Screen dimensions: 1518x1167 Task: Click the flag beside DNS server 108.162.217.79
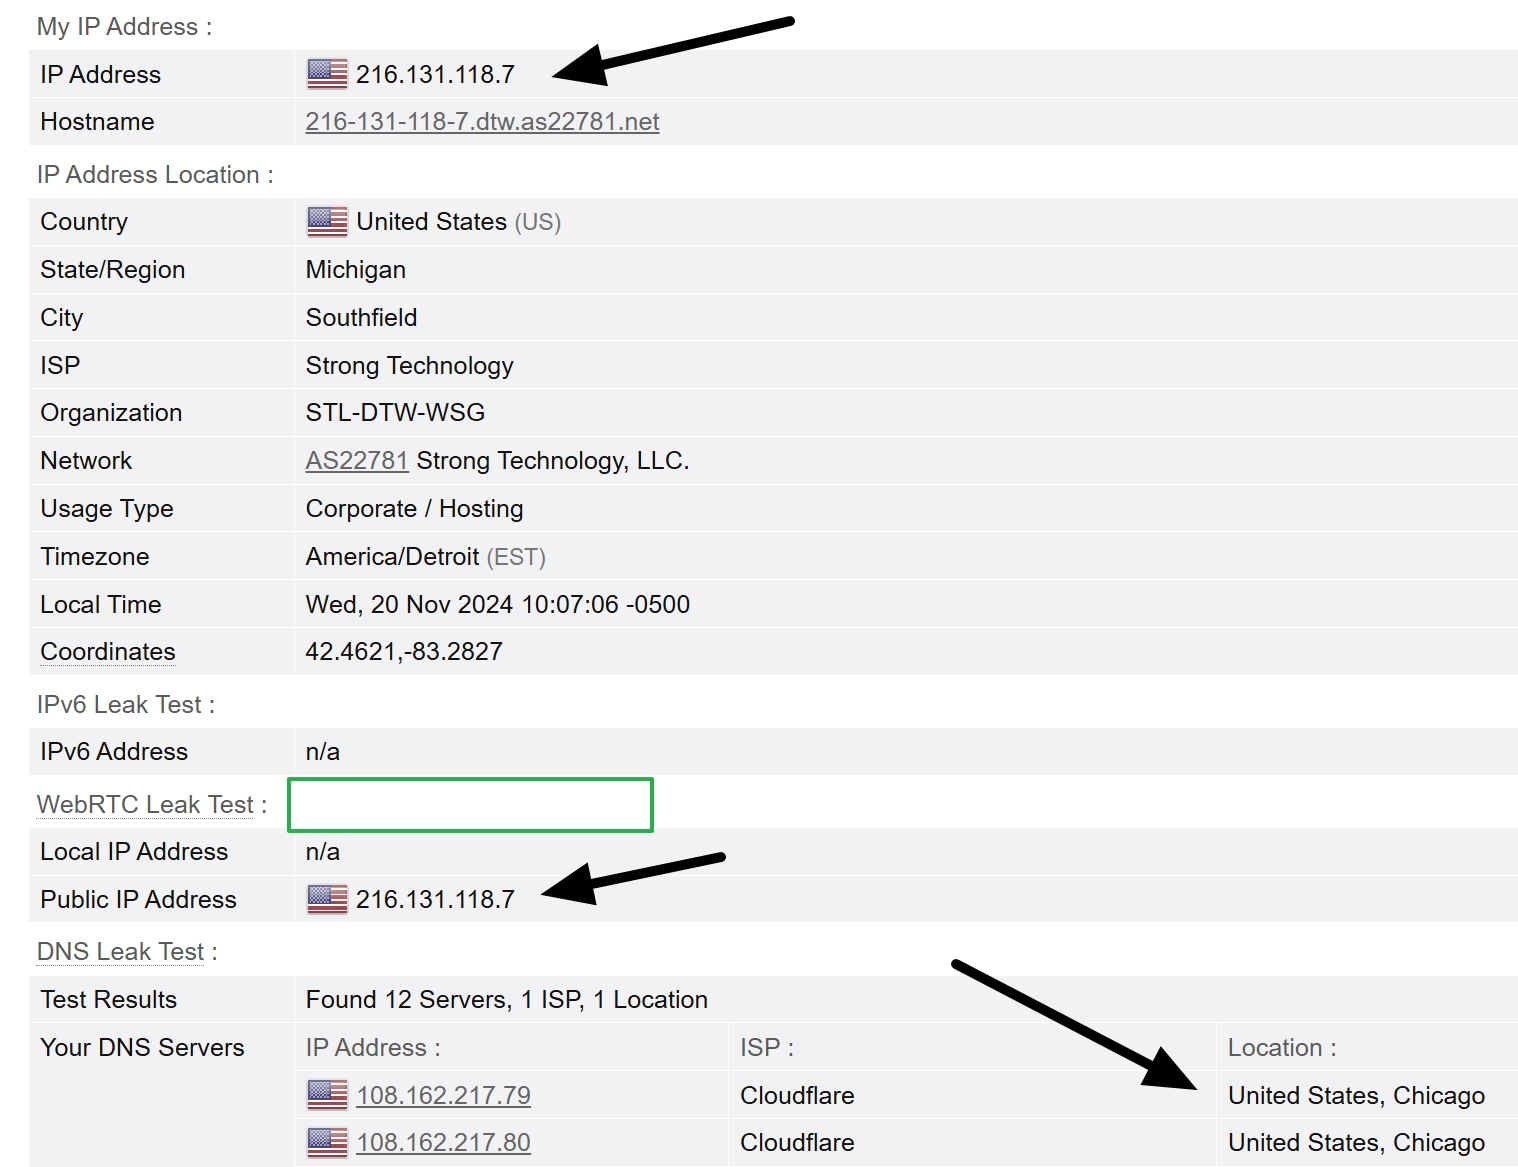point(325,1095)
